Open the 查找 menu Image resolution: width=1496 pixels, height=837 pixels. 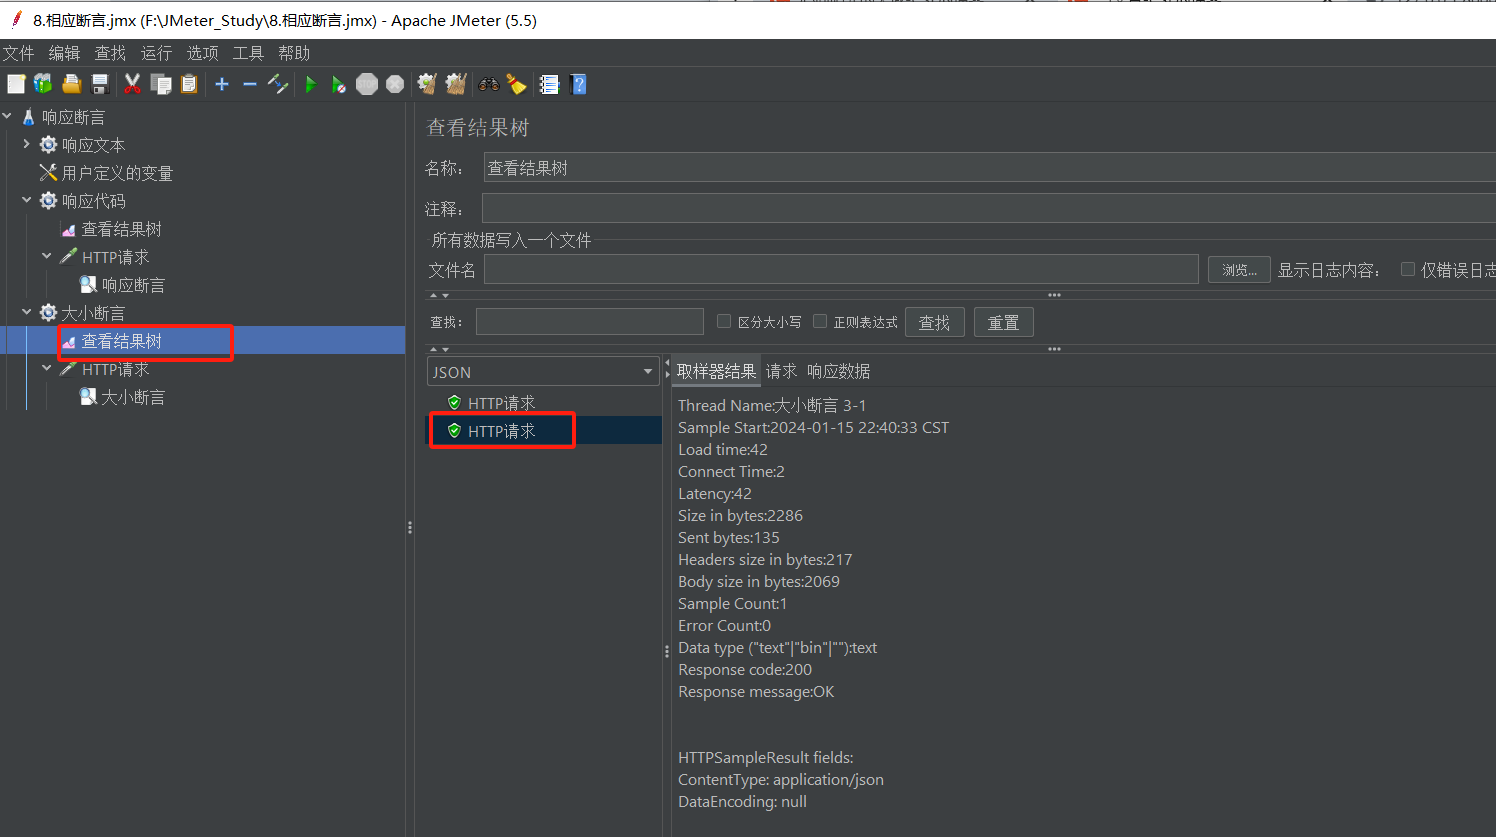pos(110,53)
